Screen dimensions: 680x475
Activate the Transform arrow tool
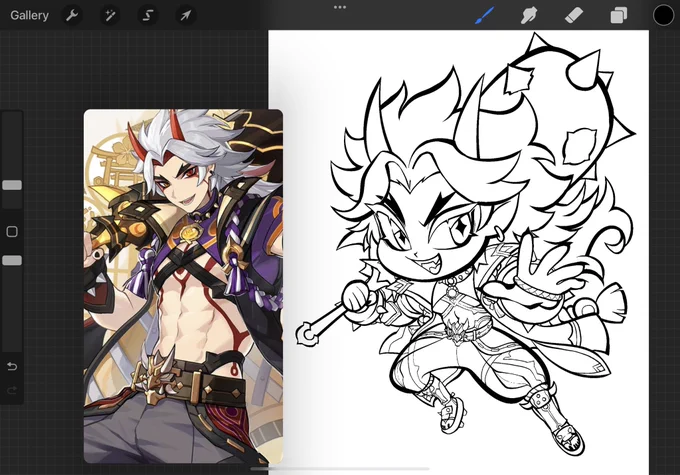click(x=186, y=16)
